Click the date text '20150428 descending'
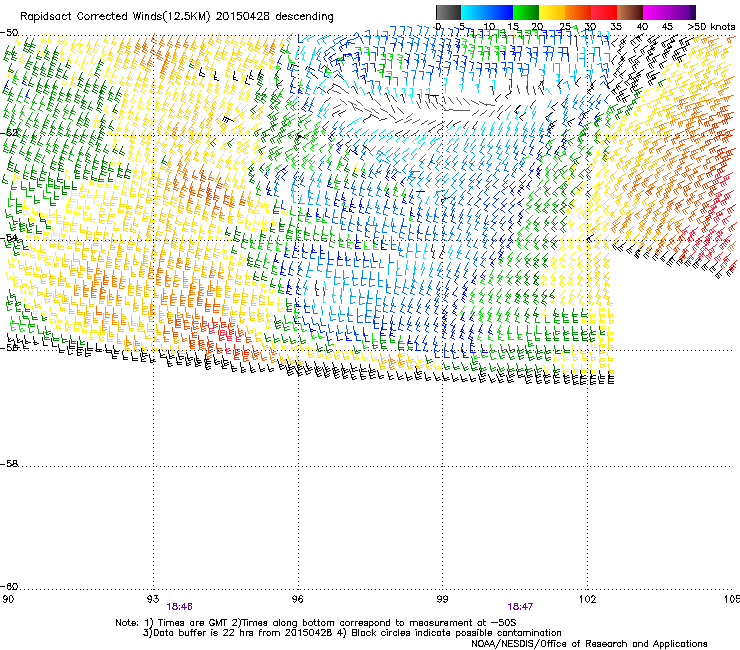 pyautogui.click(x=275, y=17)
